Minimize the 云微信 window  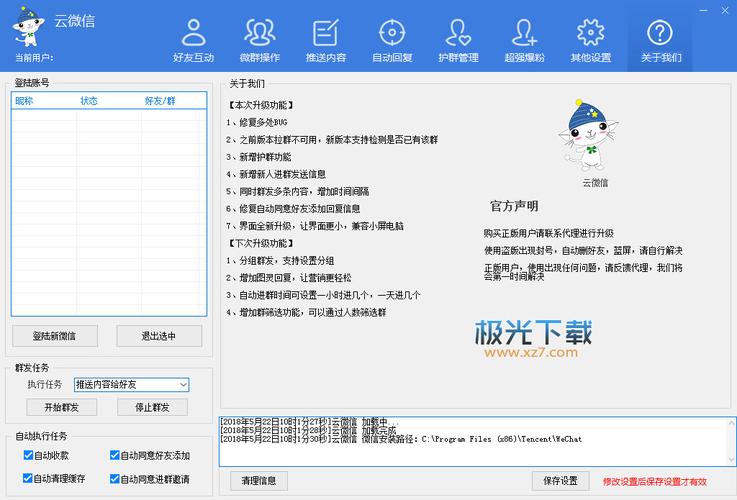[x=704, y=10]
